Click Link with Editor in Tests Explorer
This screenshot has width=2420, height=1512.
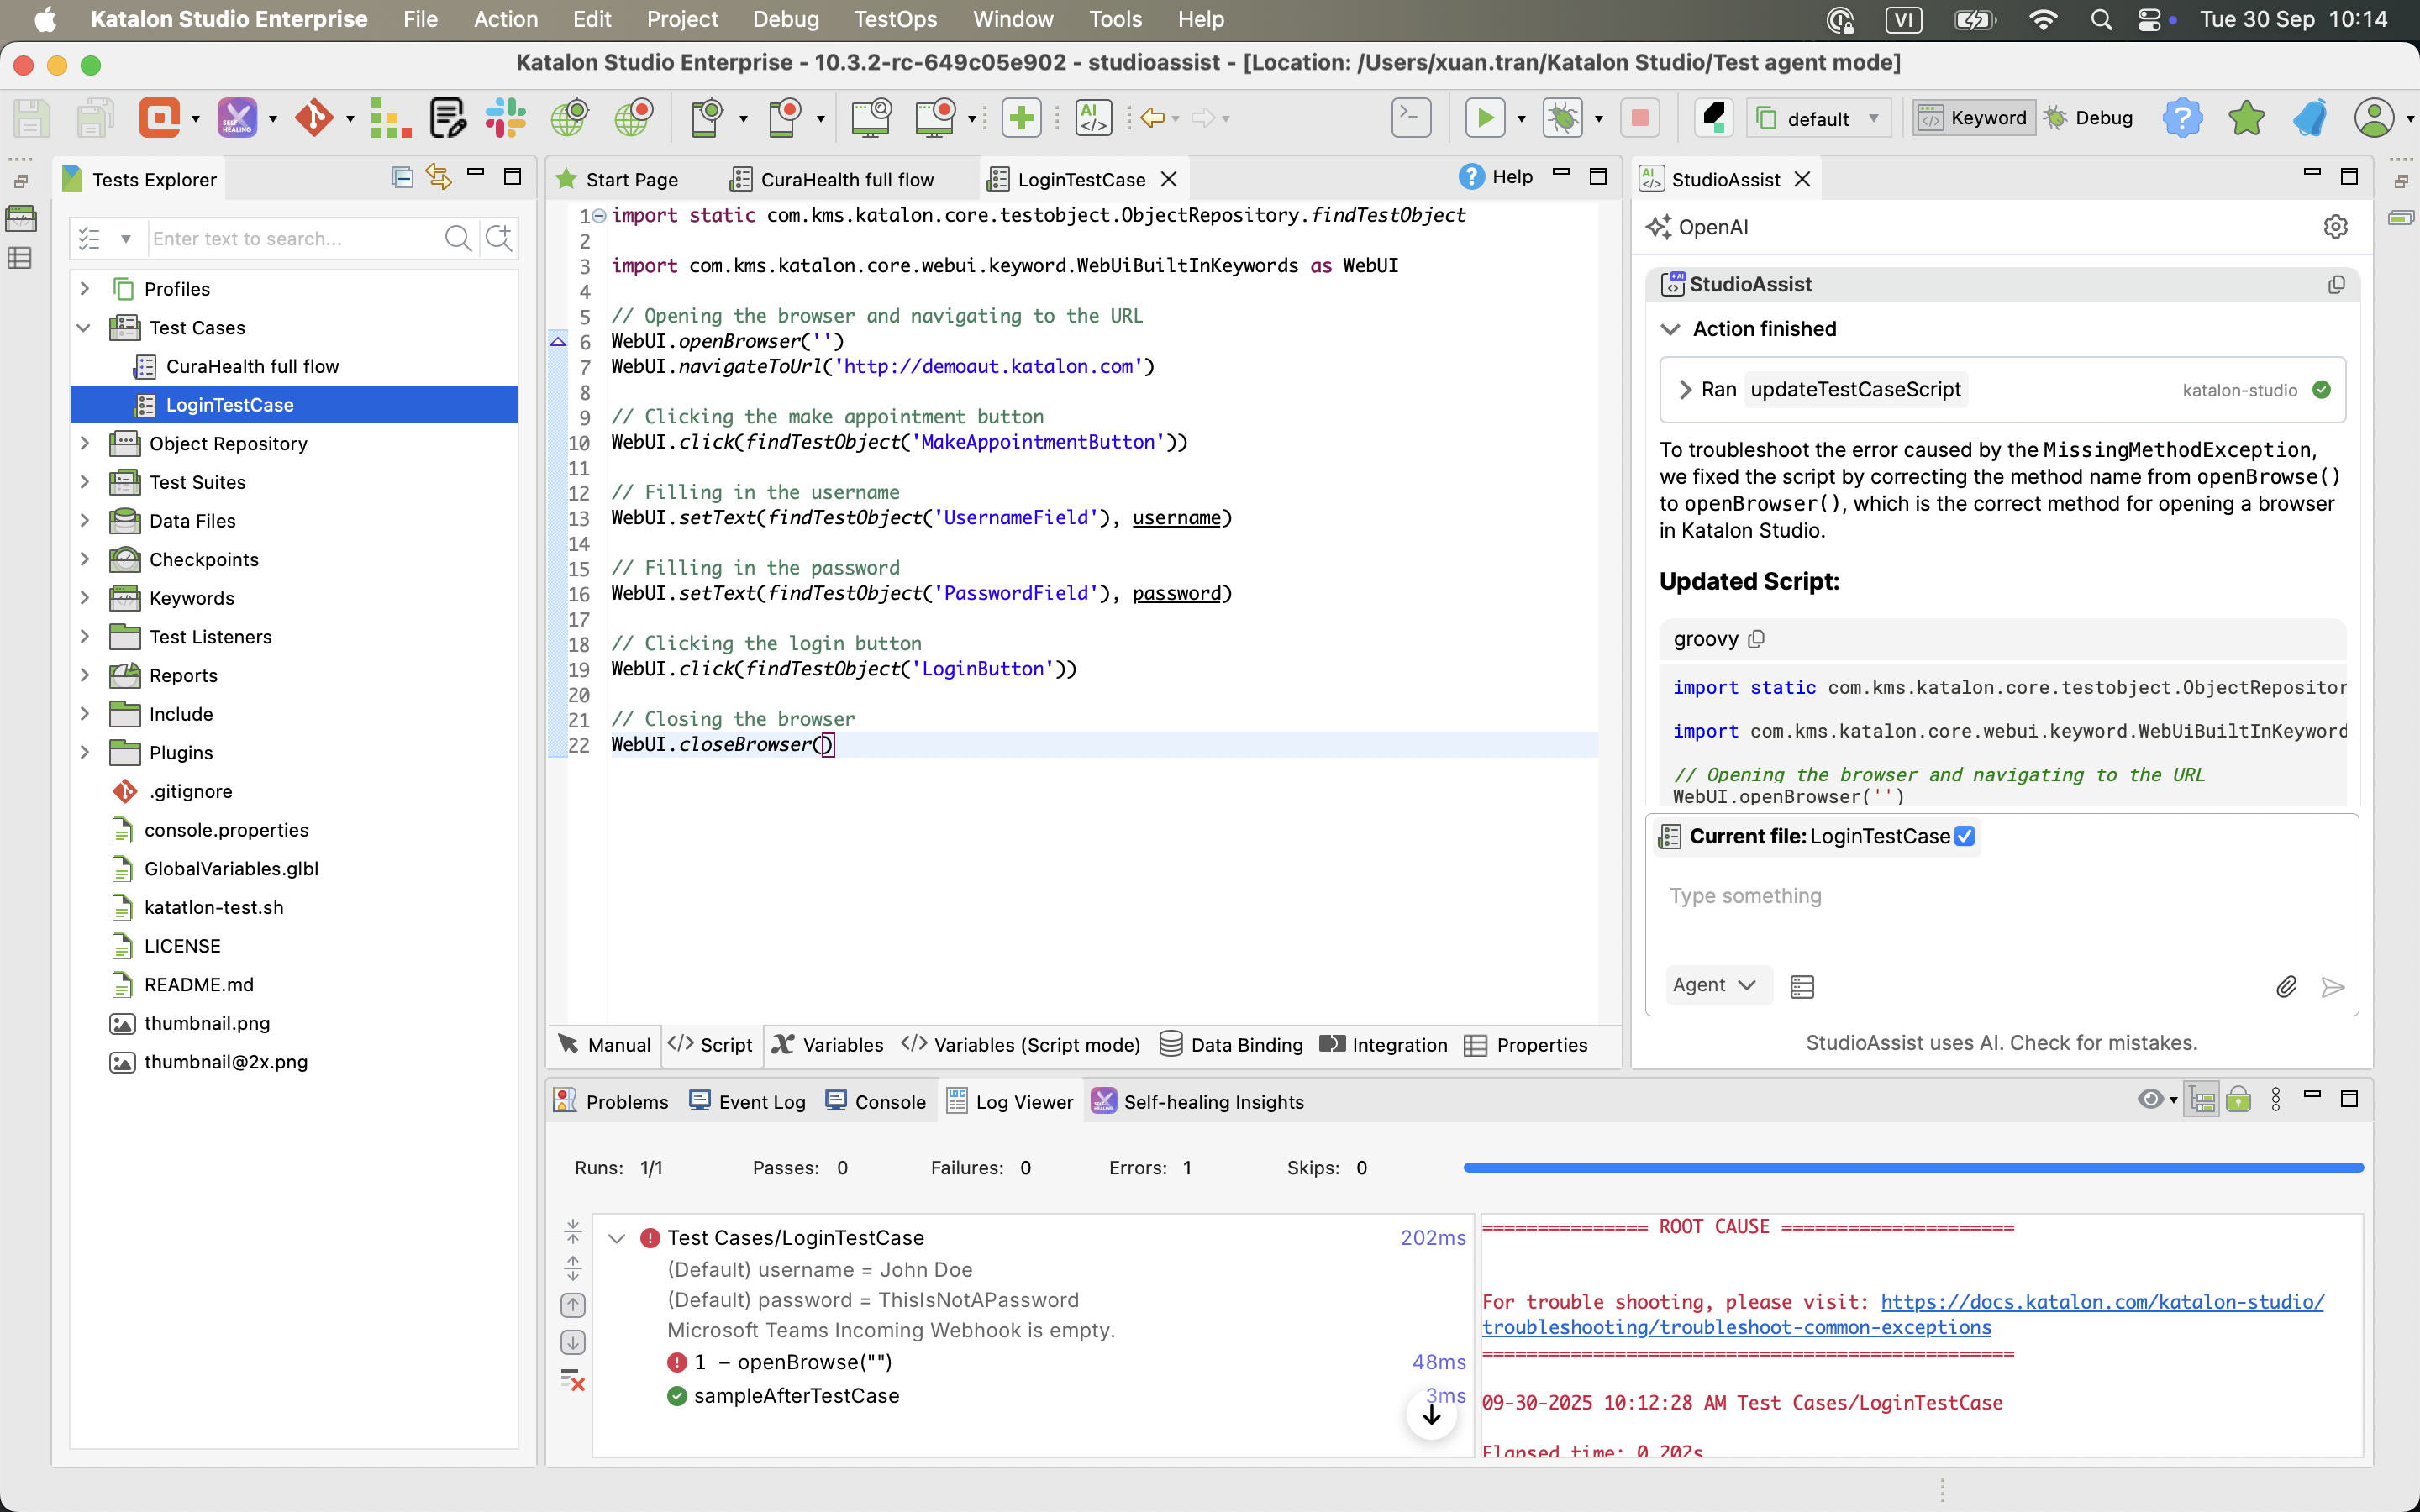pos(438,177)
